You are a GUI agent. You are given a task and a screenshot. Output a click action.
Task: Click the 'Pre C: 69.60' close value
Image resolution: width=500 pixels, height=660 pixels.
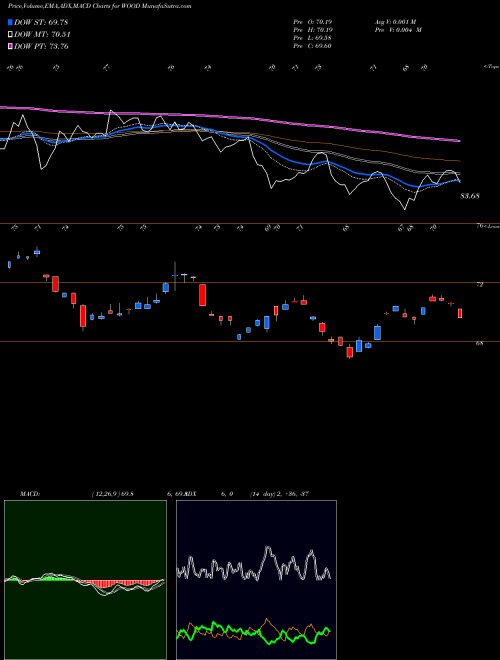point(313,46)
